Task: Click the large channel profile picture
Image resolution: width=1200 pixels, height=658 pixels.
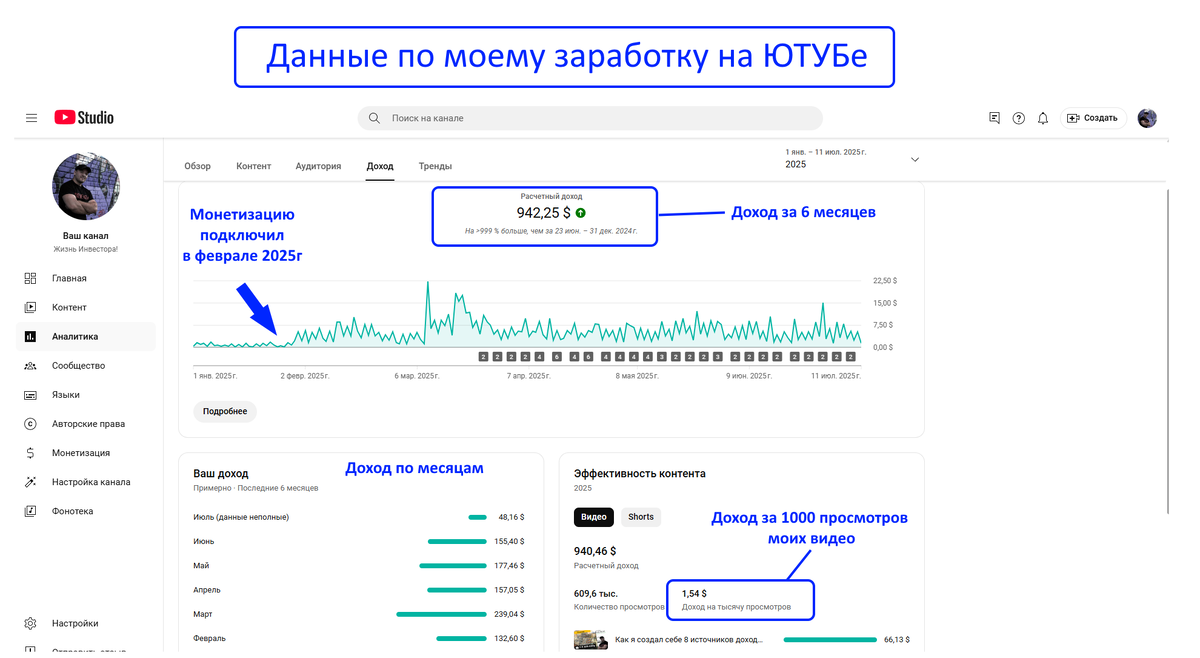Action: 86,187
